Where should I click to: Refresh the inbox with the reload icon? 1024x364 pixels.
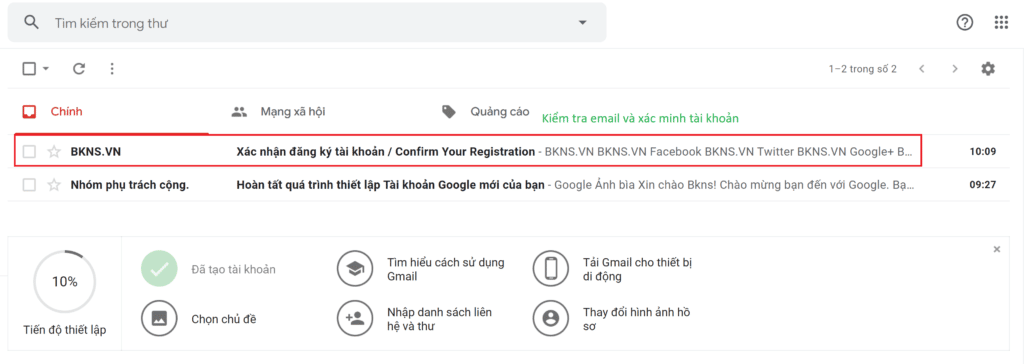click(79, 69)
